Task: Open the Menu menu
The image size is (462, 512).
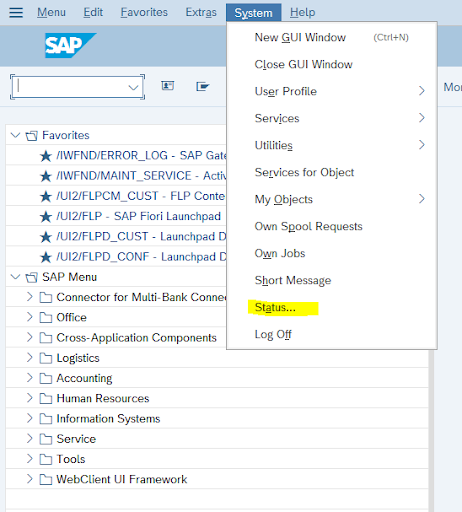Action: [51, 12]
